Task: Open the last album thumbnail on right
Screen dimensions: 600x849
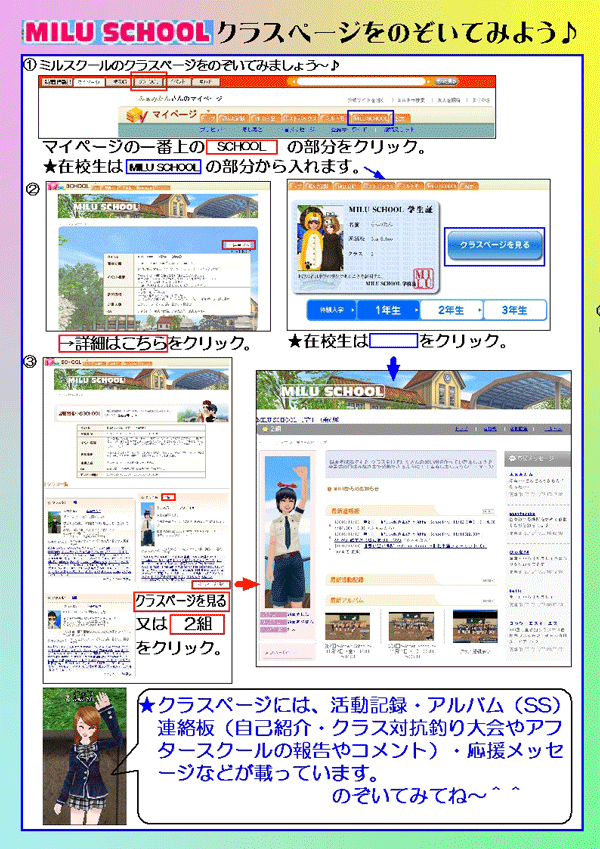Action: pos(528,626)
